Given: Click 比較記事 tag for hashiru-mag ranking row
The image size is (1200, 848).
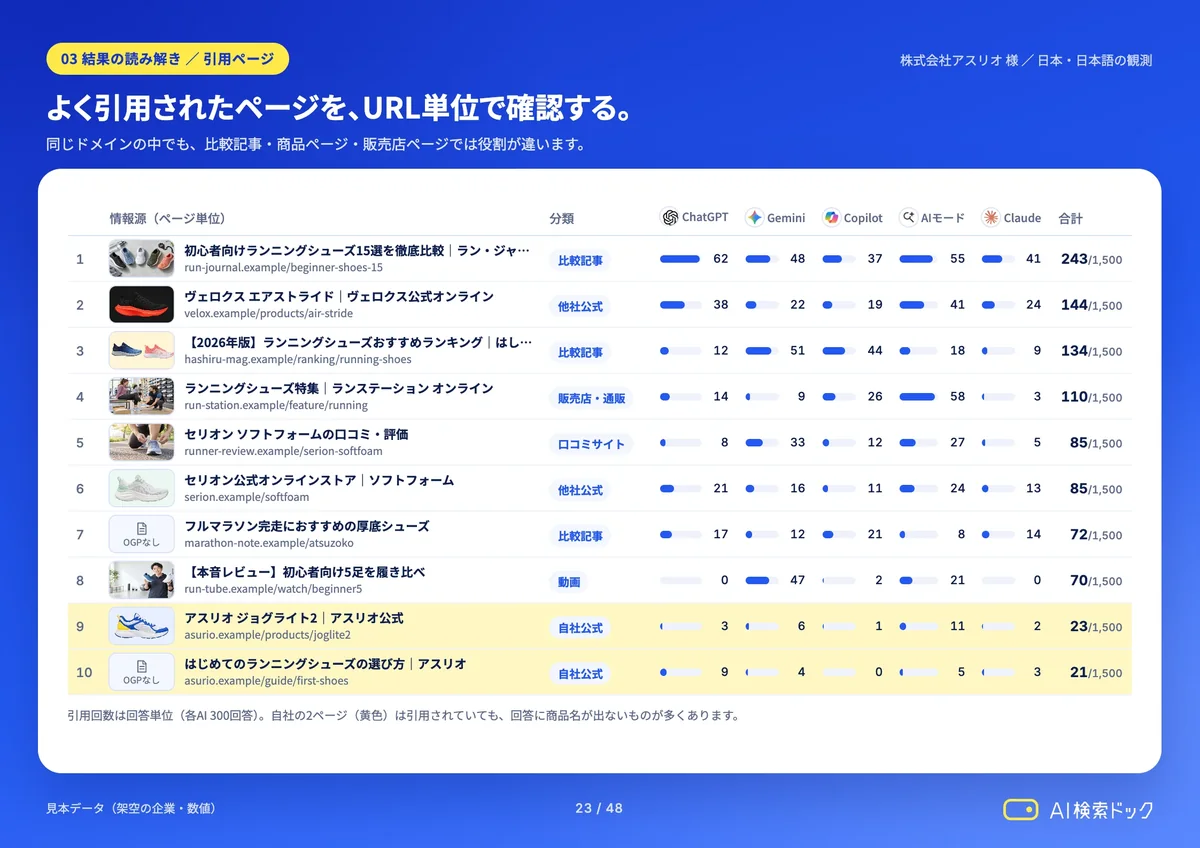Looking at the screenshot, I should point(580,352).
